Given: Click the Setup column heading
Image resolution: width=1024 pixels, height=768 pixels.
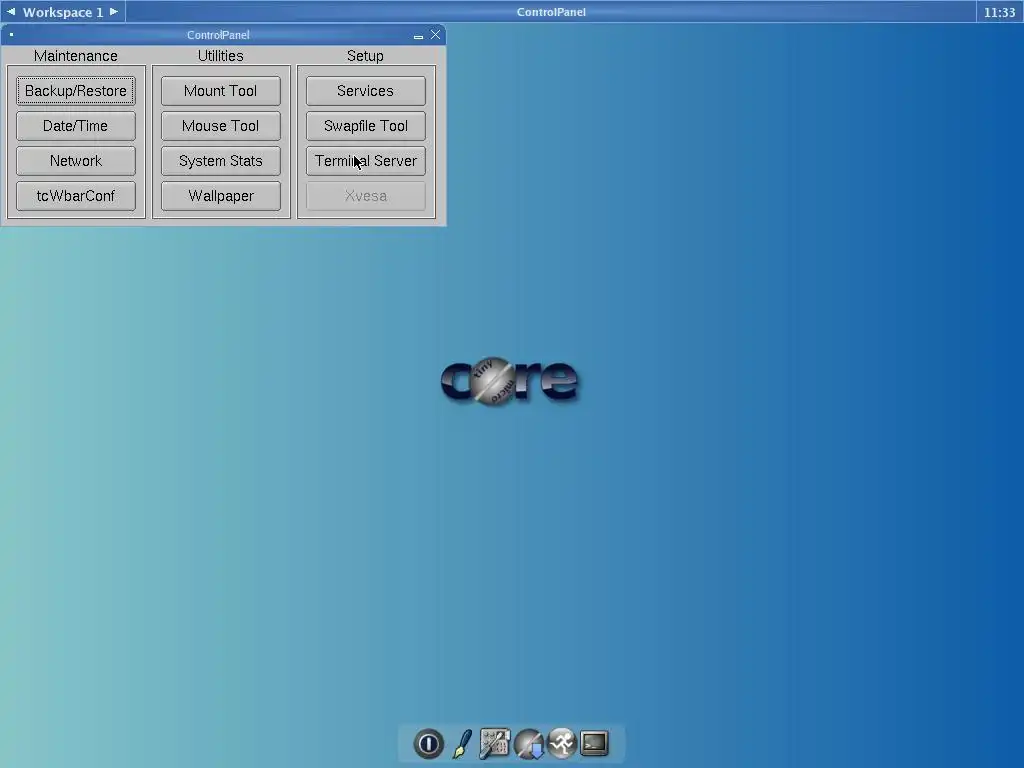Looking at the screenshot, I should tap(365, 56).
